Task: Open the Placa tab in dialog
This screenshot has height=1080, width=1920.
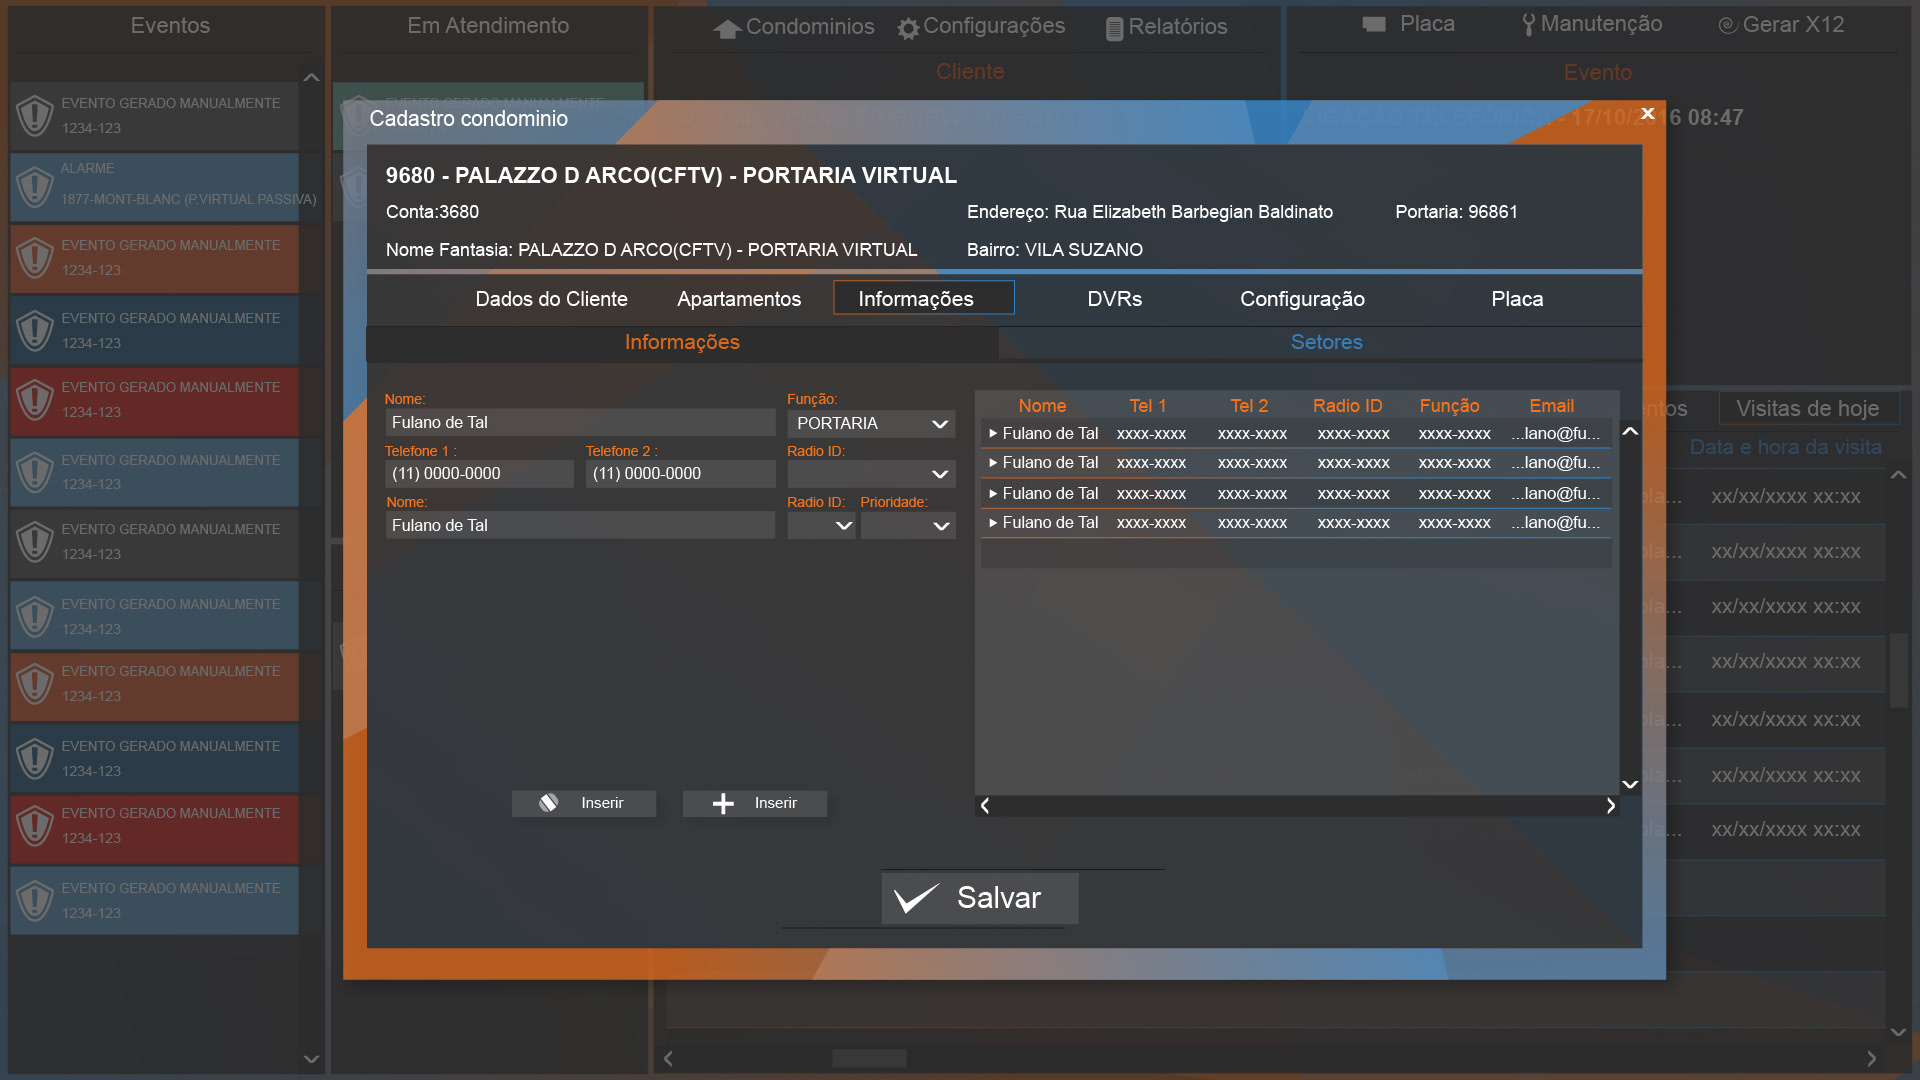Action: pos(1517,299)
